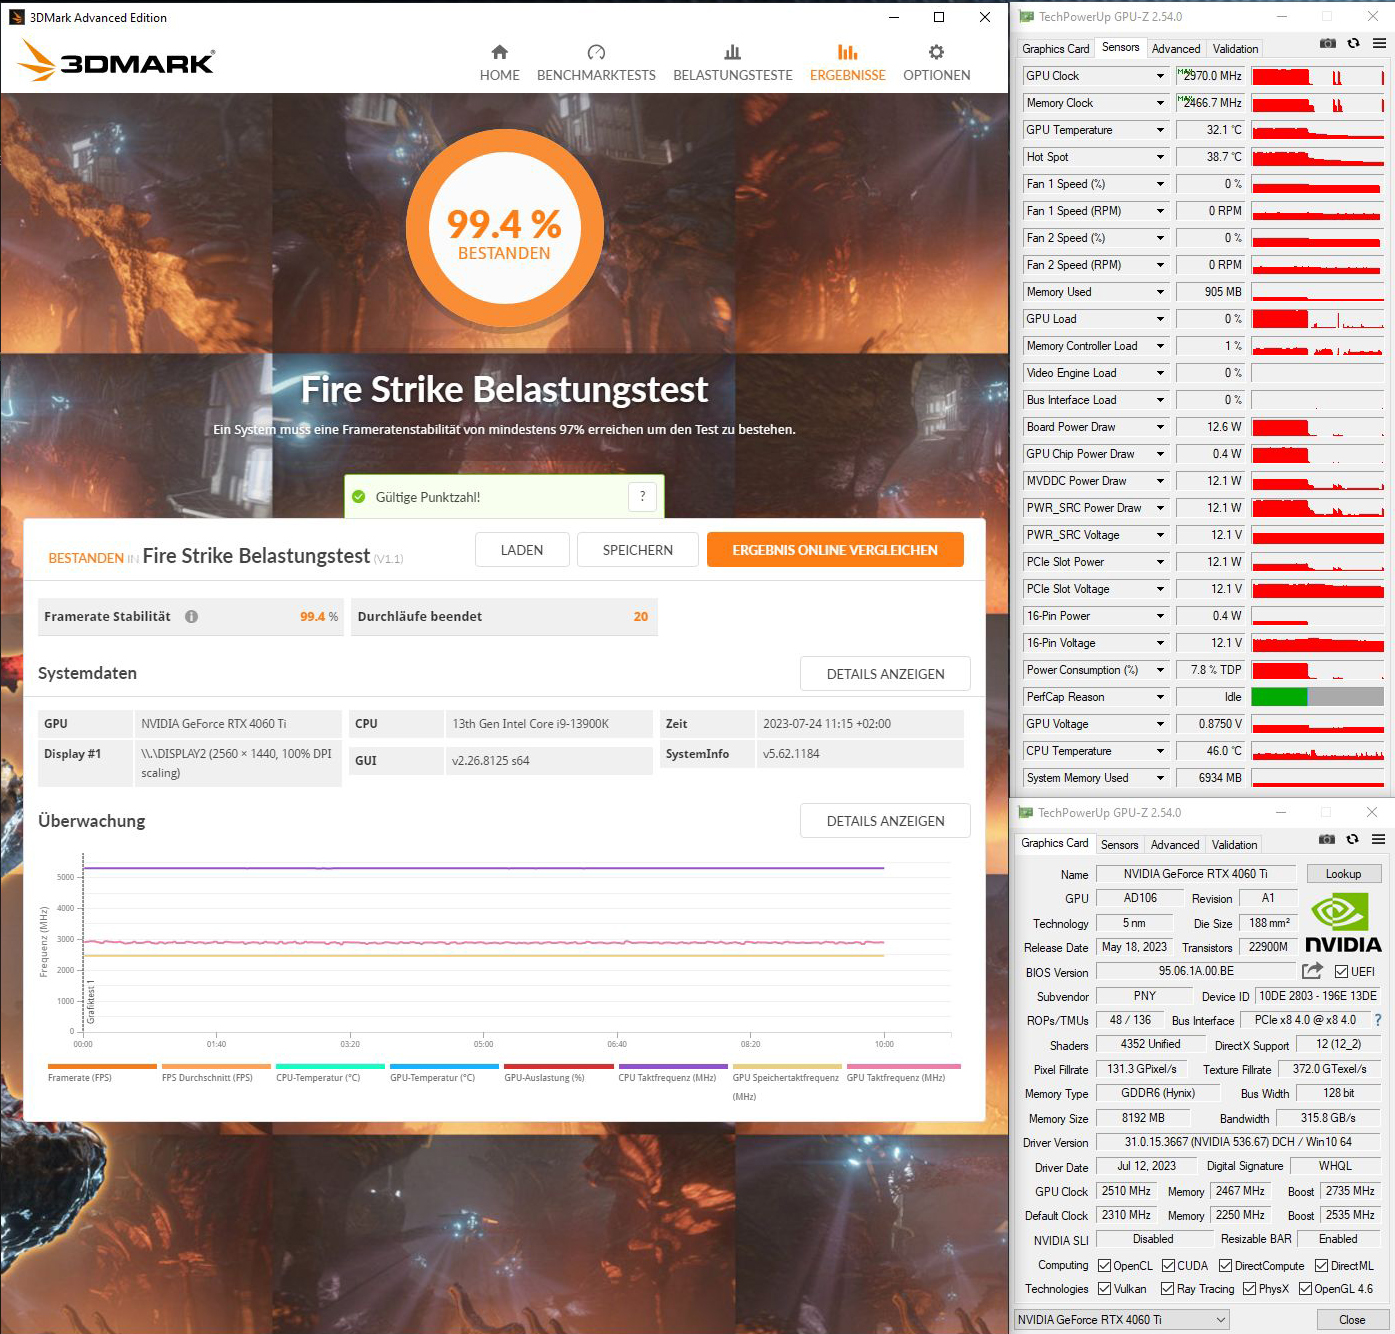The height and width of the screenshot is (1334, 1395).
Task: Open hamburger menu in GPU-Z Sensors window
Action: point(1378,43)
